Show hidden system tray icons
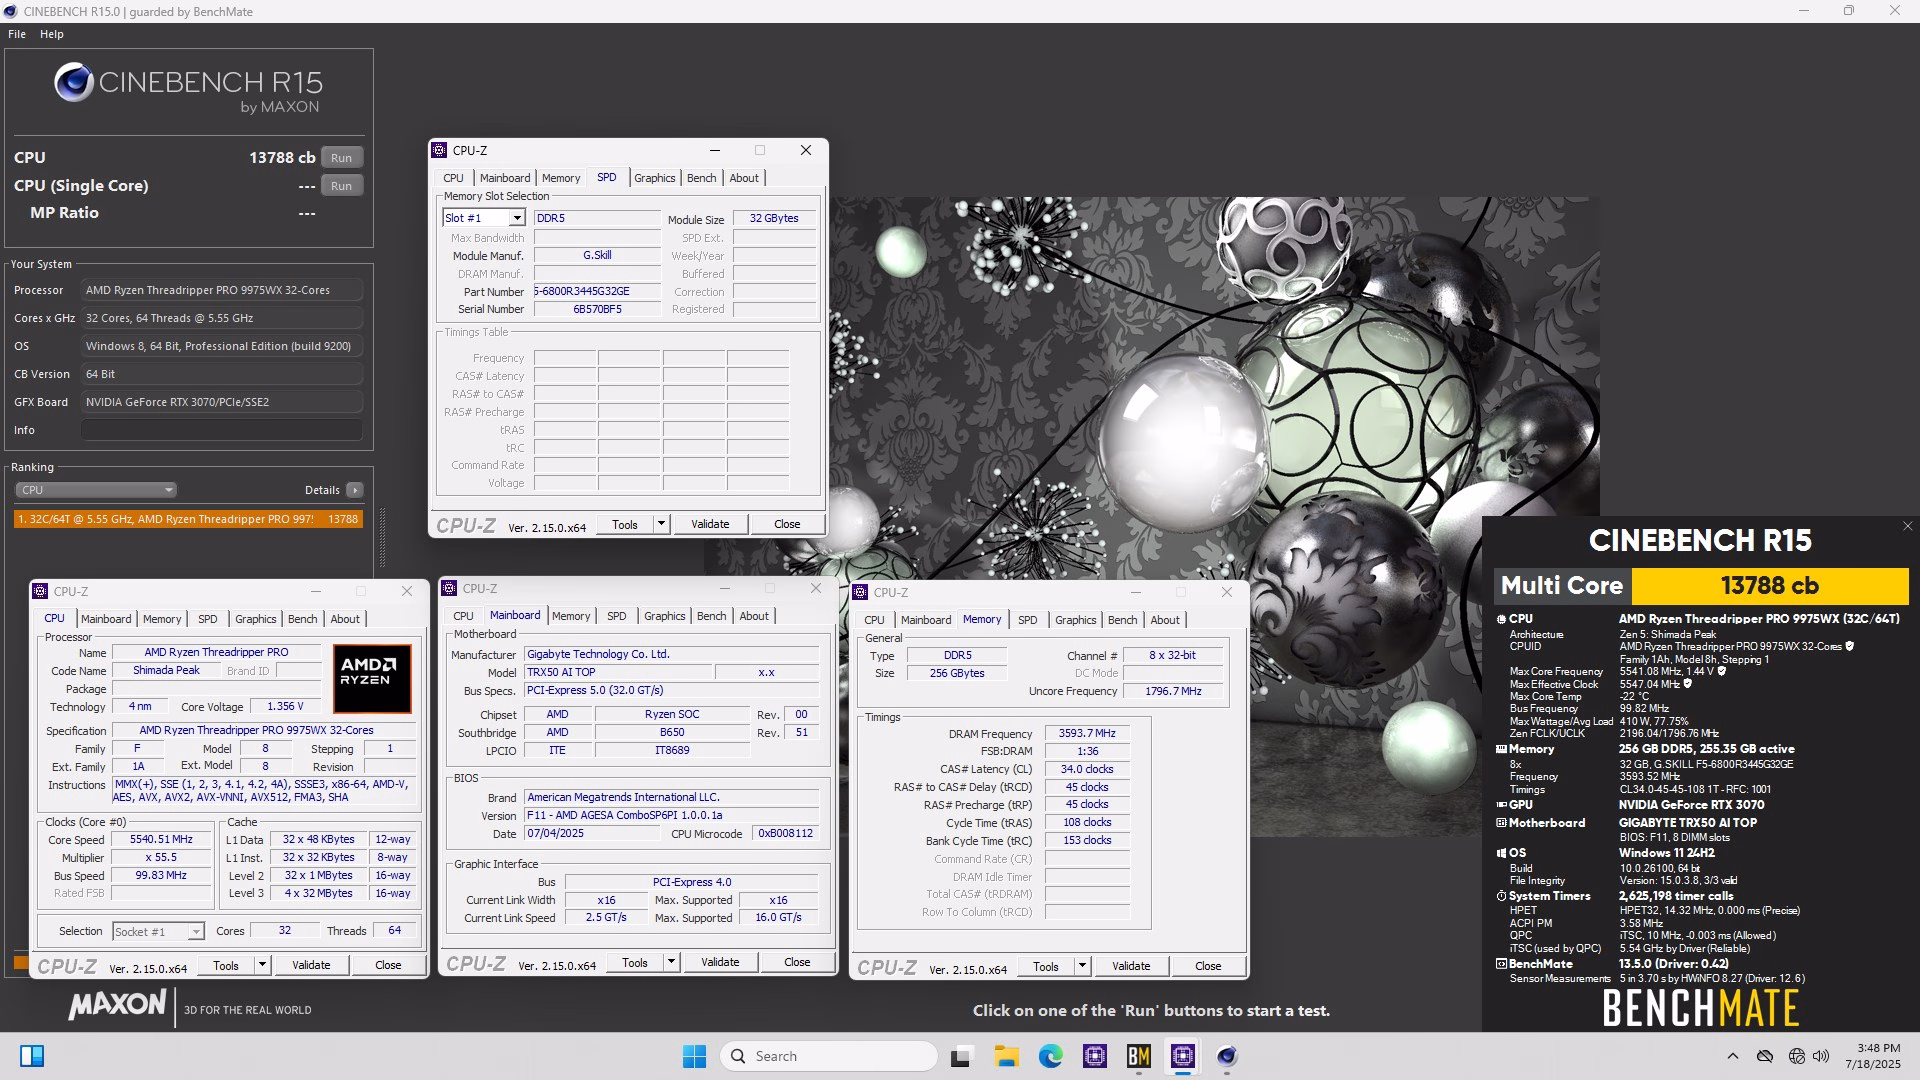Screen dimensions: 1920x1080 tap(1732, 1056)
